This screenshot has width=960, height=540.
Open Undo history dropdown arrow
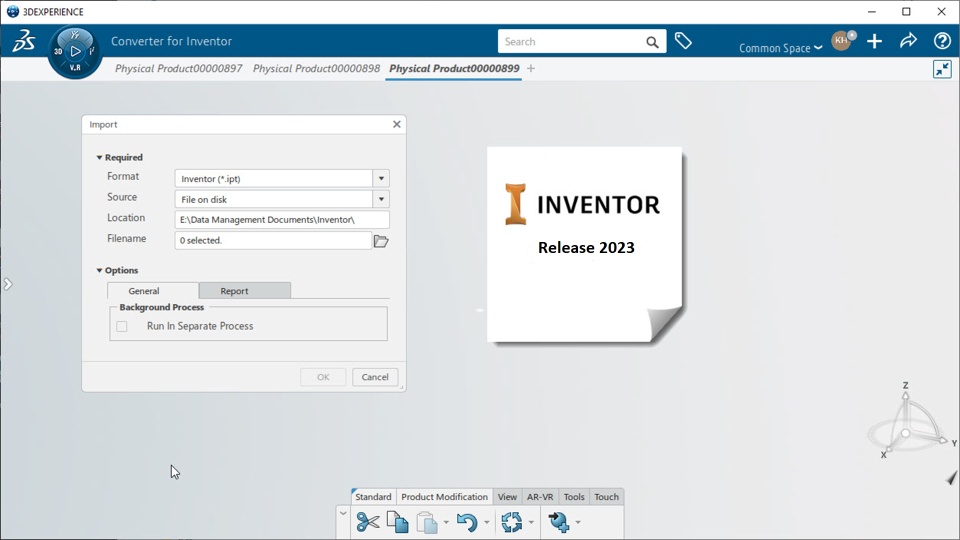487,522
